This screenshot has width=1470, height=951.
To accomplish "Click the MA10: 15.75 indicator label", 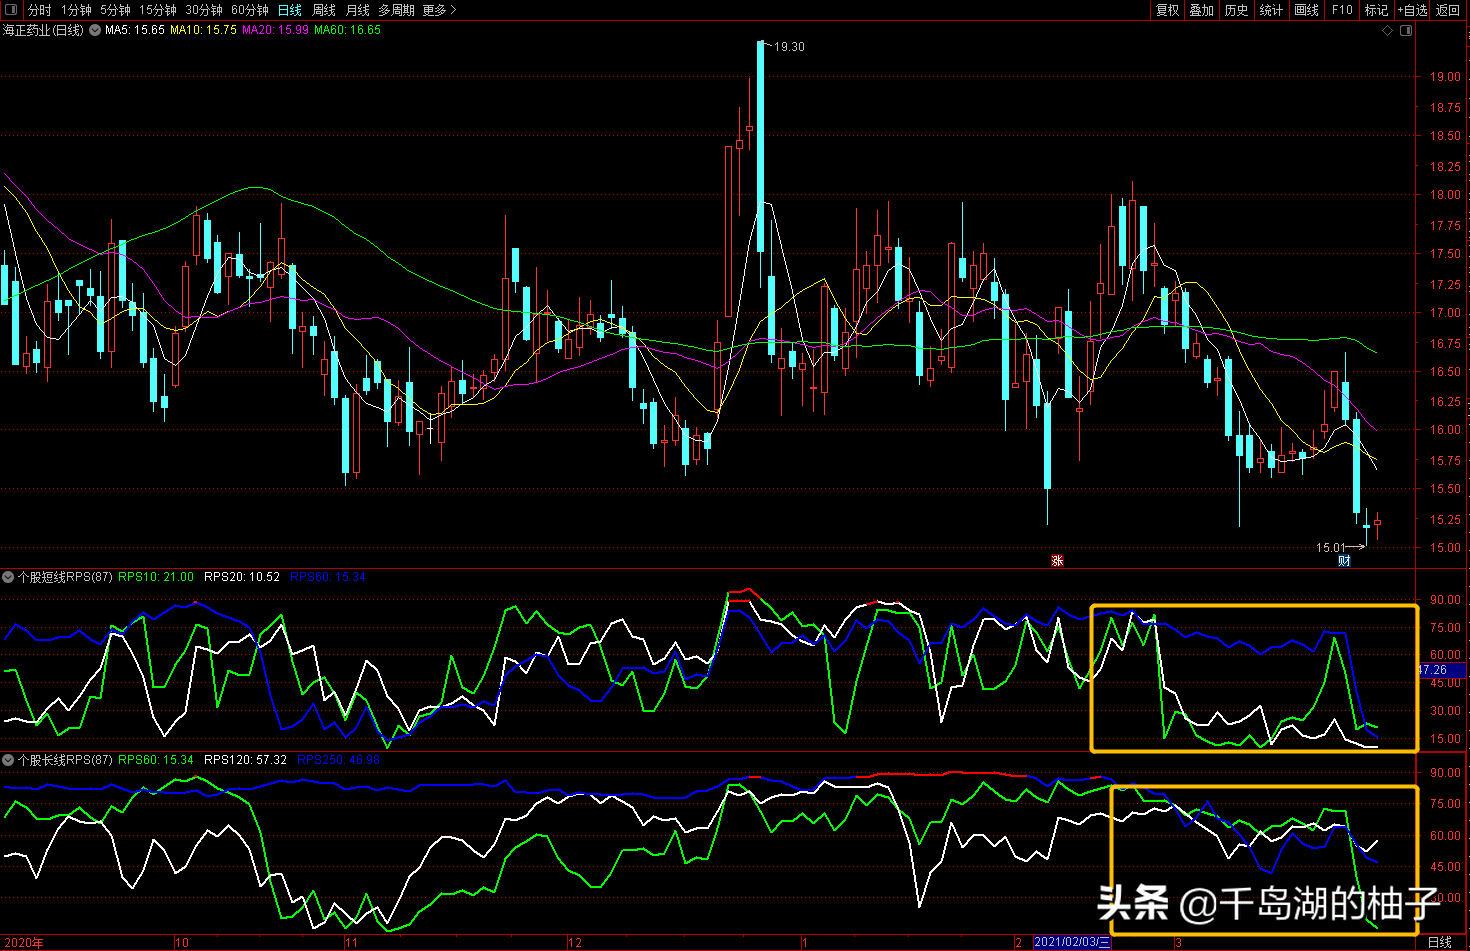I will coord(203,30).
